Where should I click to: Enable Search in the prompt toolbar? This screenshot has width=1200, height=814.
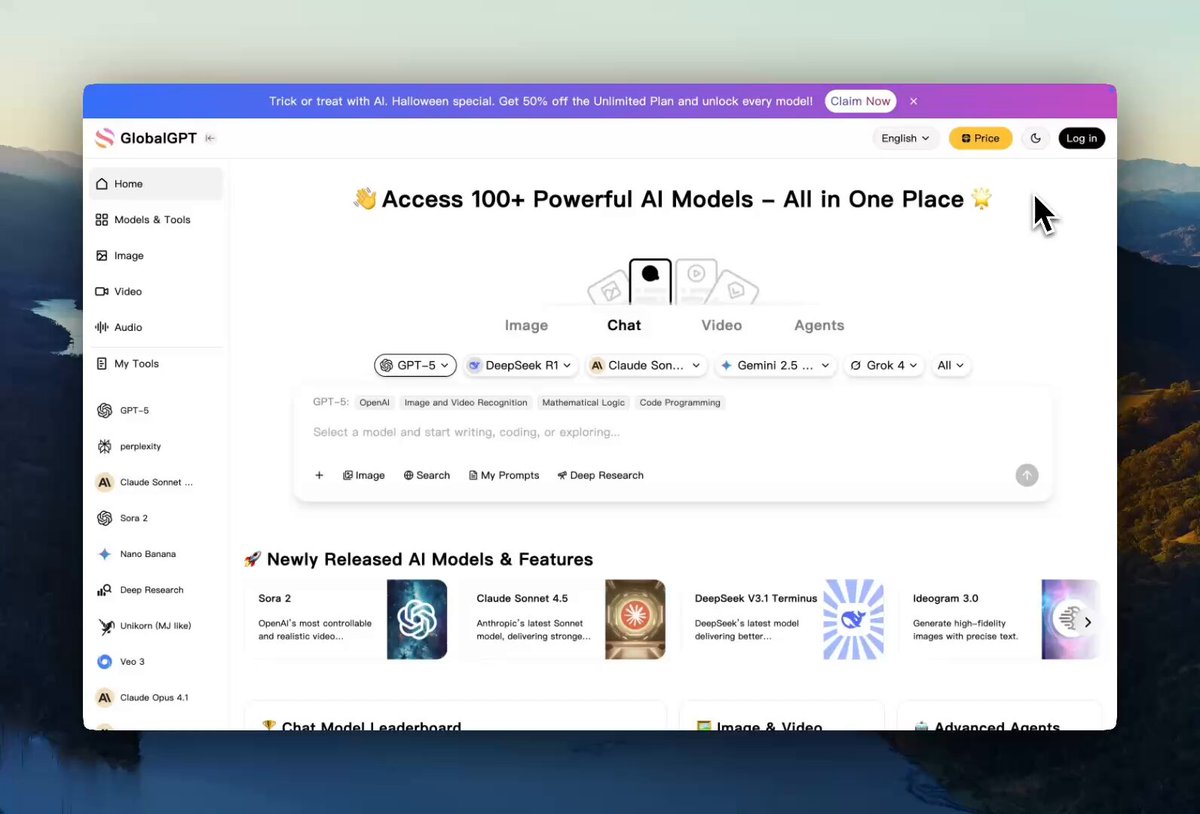point(427,476)
